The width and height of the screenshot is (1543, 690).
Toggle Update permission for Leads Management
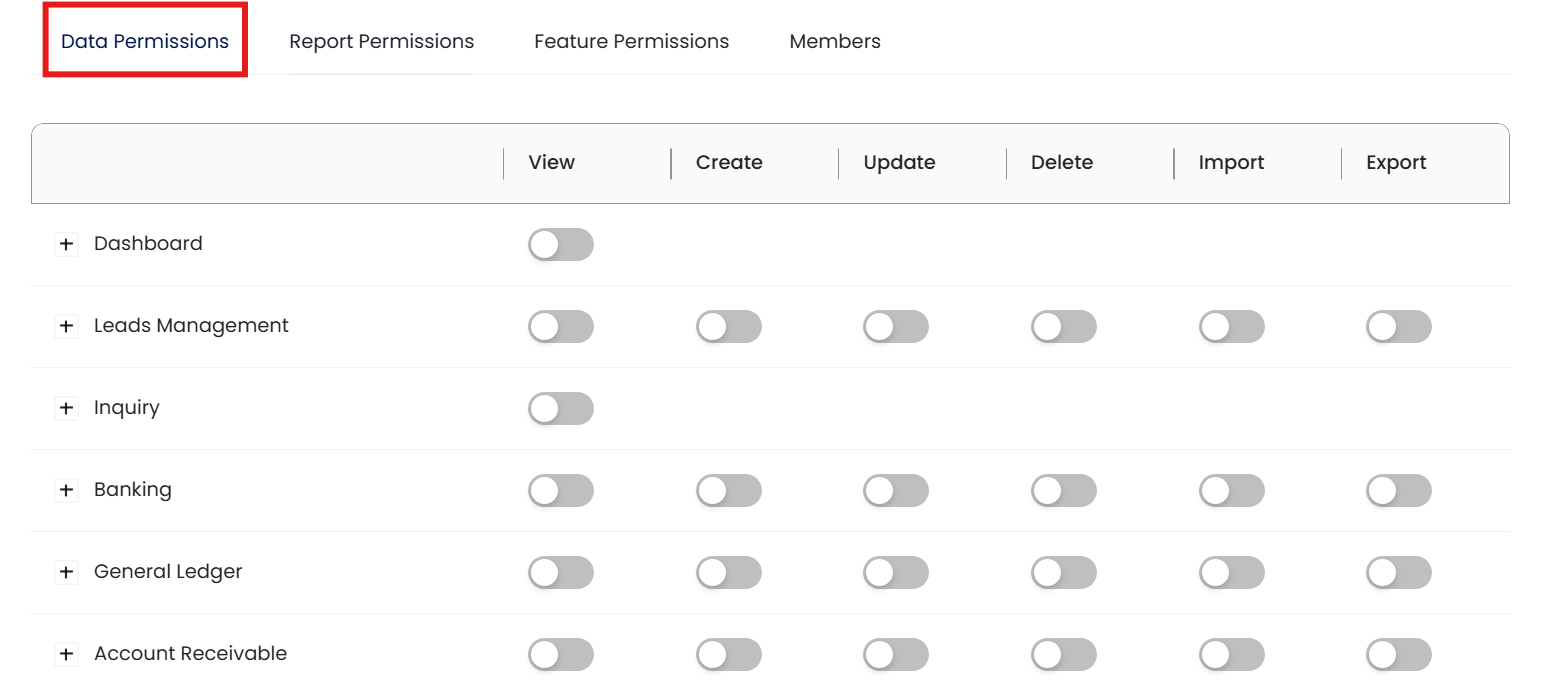(895, 326)
